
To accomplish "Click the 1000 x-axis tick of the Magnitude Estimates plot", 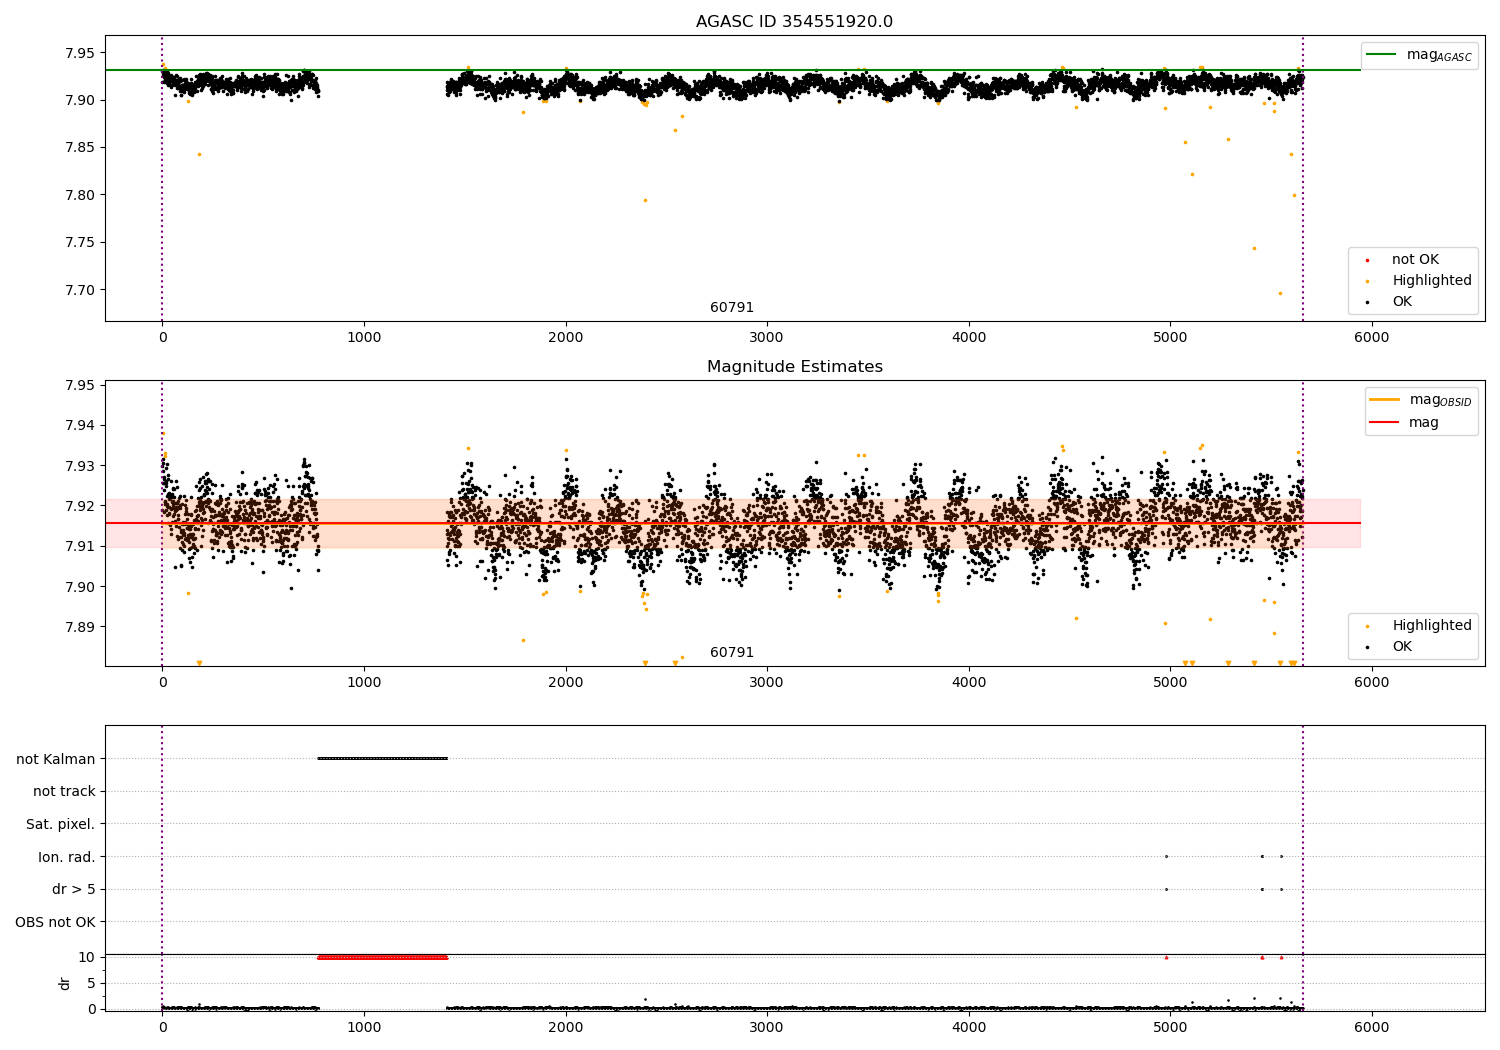I will tap(364, 682).
